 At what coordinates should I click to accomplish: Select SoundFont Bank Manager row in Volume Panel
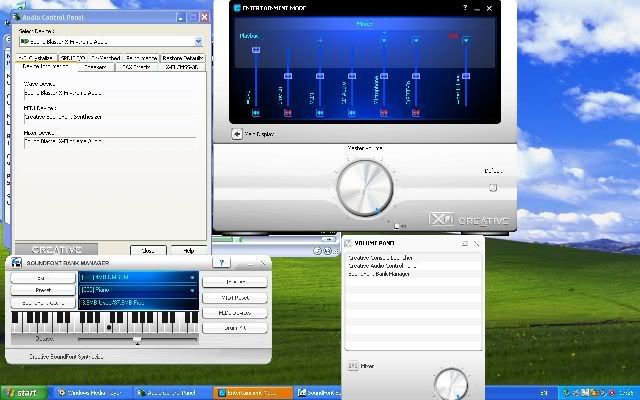click(x=413, y=274)
